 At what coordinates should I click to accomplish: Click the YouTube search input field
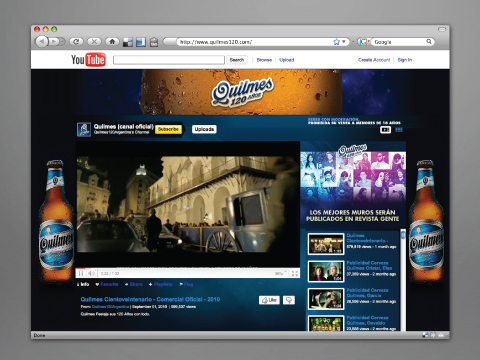169,60
